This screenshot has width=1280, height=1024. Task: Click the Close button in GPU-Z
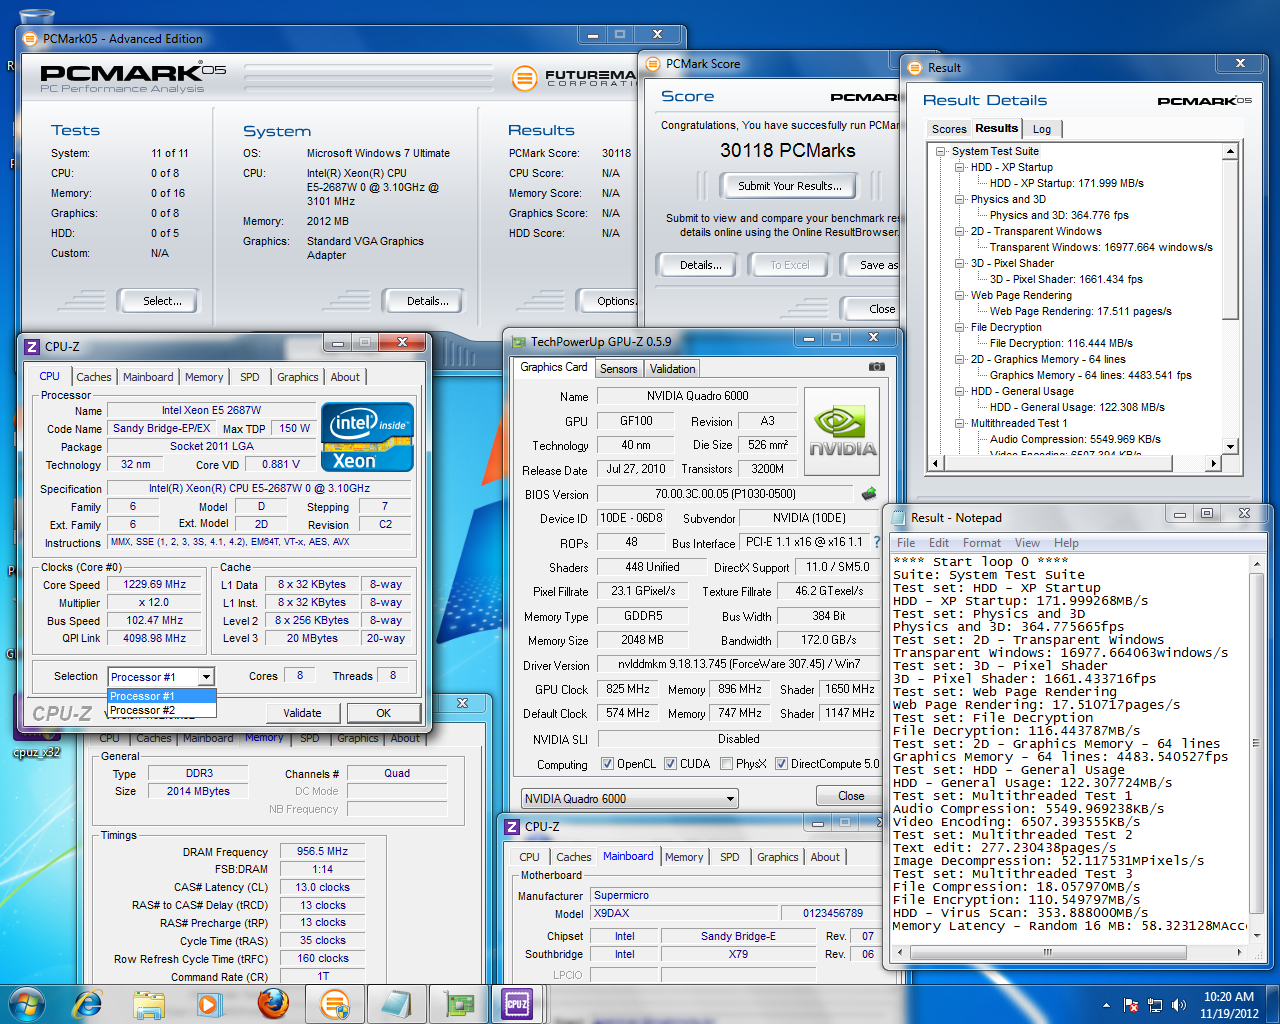pos(852,796)
